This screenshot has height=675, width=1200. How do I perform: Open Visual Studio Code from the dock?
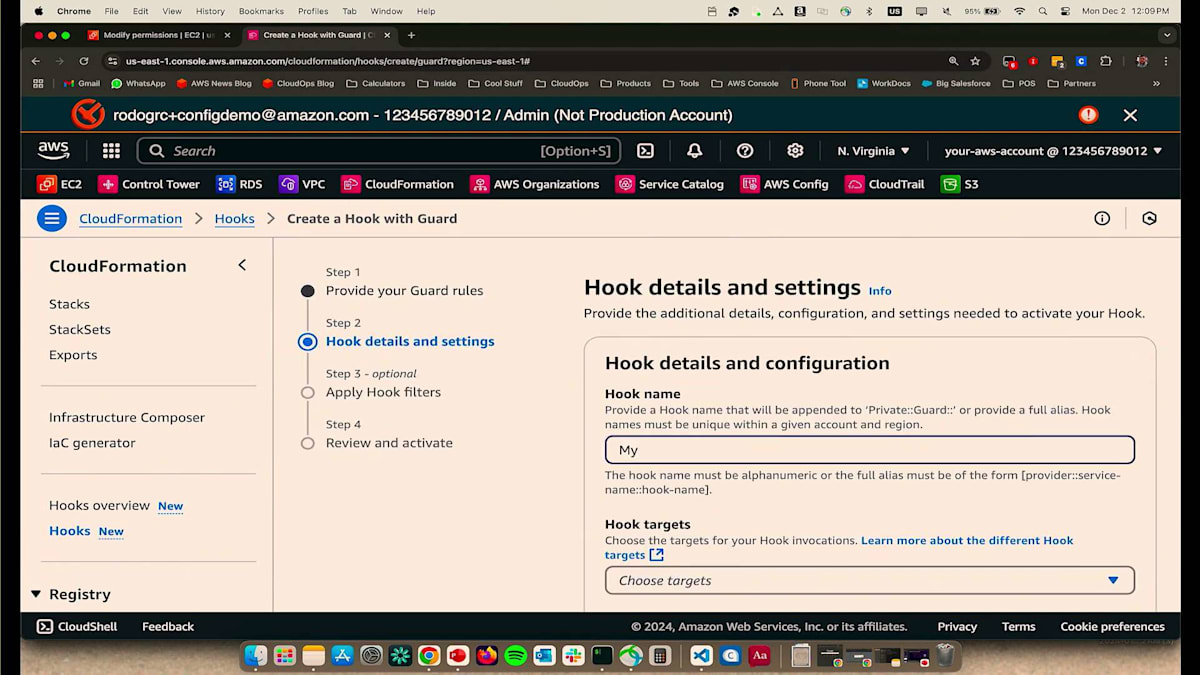(x=701, y=656)
